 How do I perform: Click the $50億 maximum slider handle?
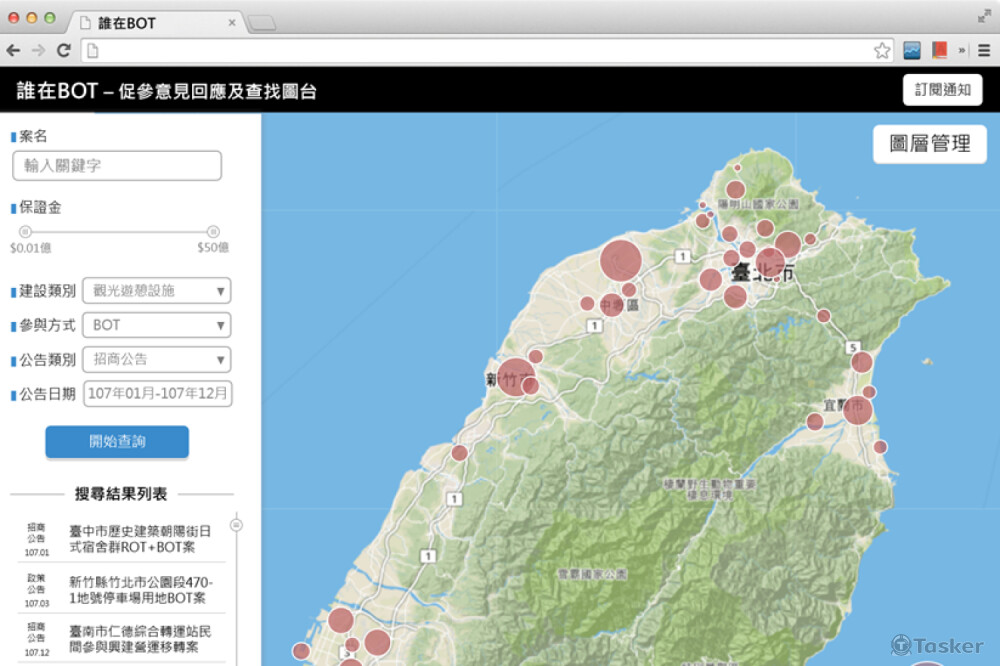[x=213, y=231]
